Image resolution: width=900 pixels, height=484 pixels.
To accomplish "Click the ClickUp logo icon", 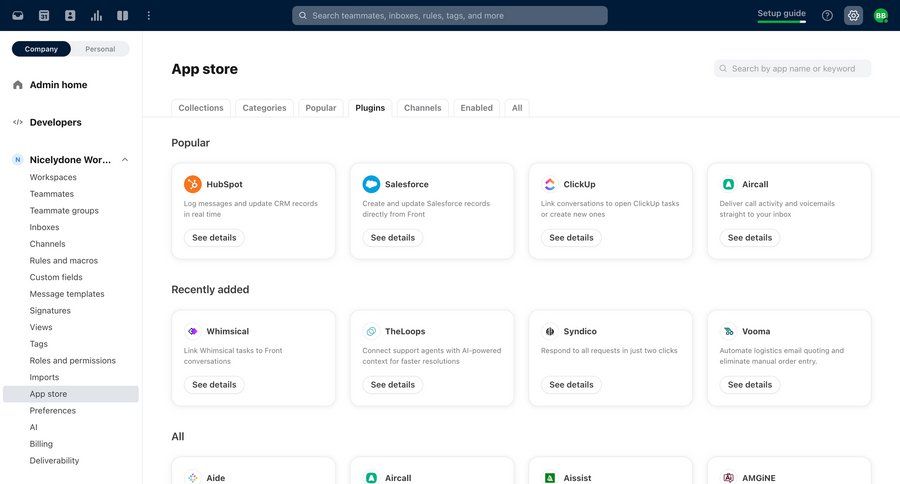I will point(550,184).
